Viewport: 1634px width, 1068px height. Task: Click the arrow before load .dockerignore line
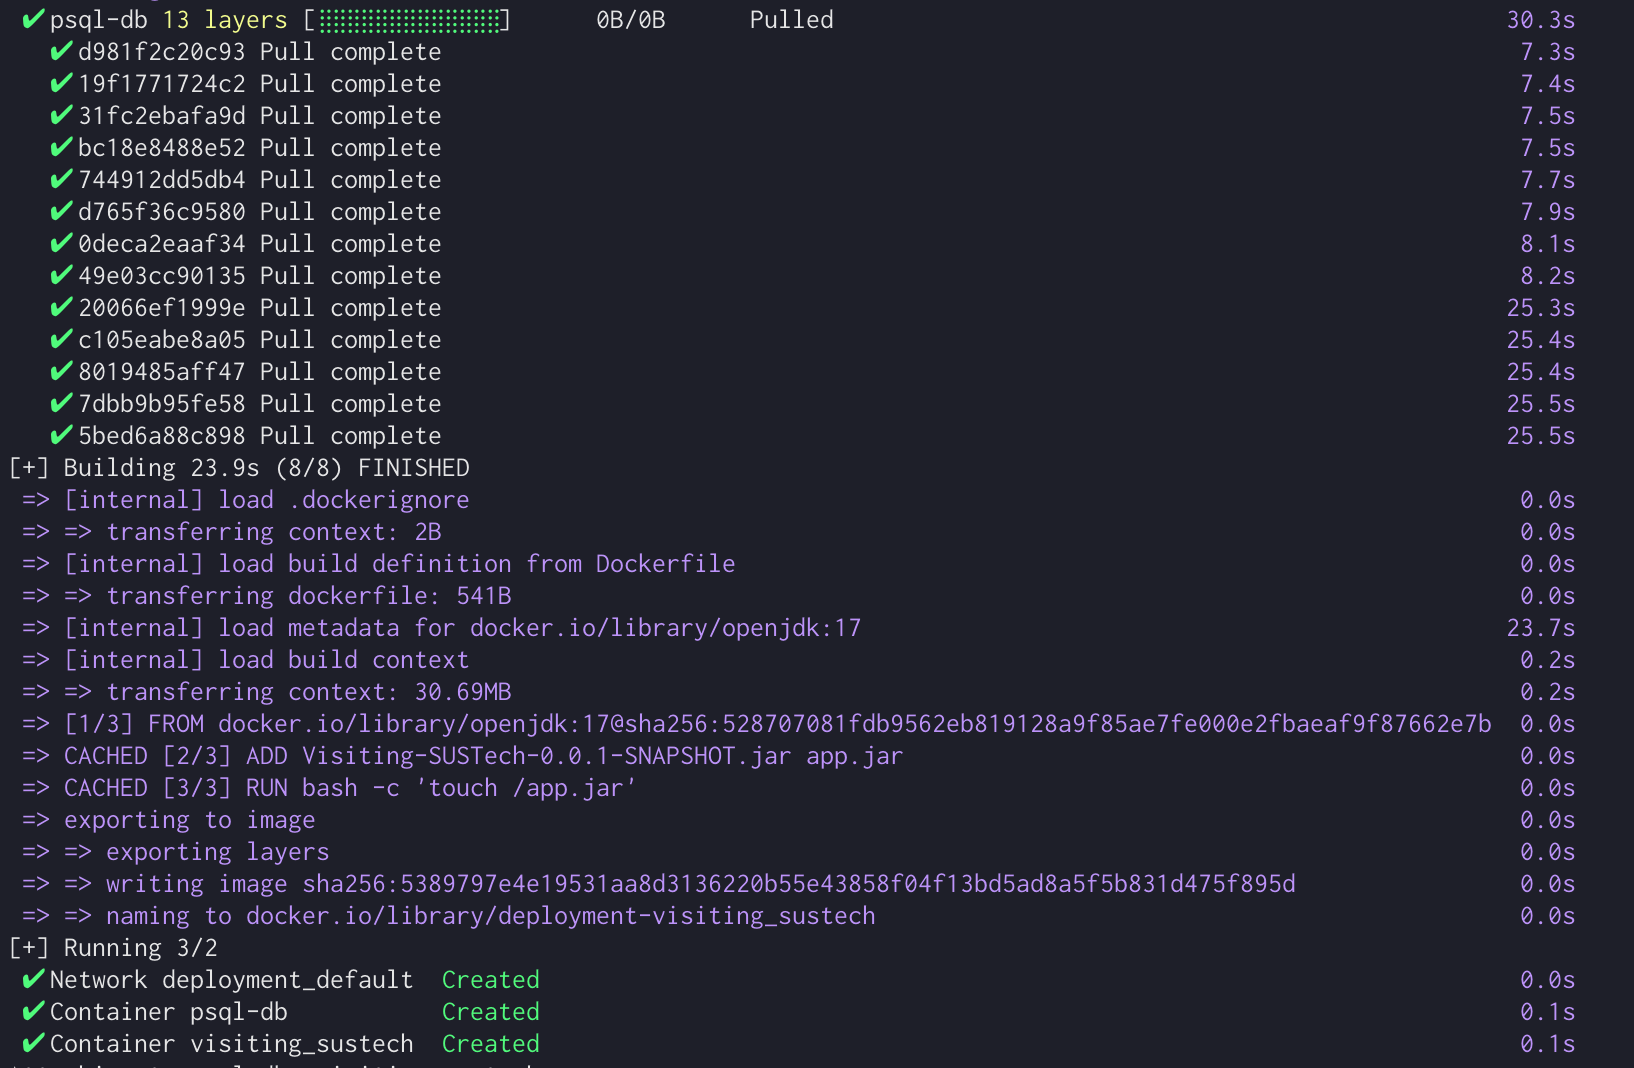point(36,500)
